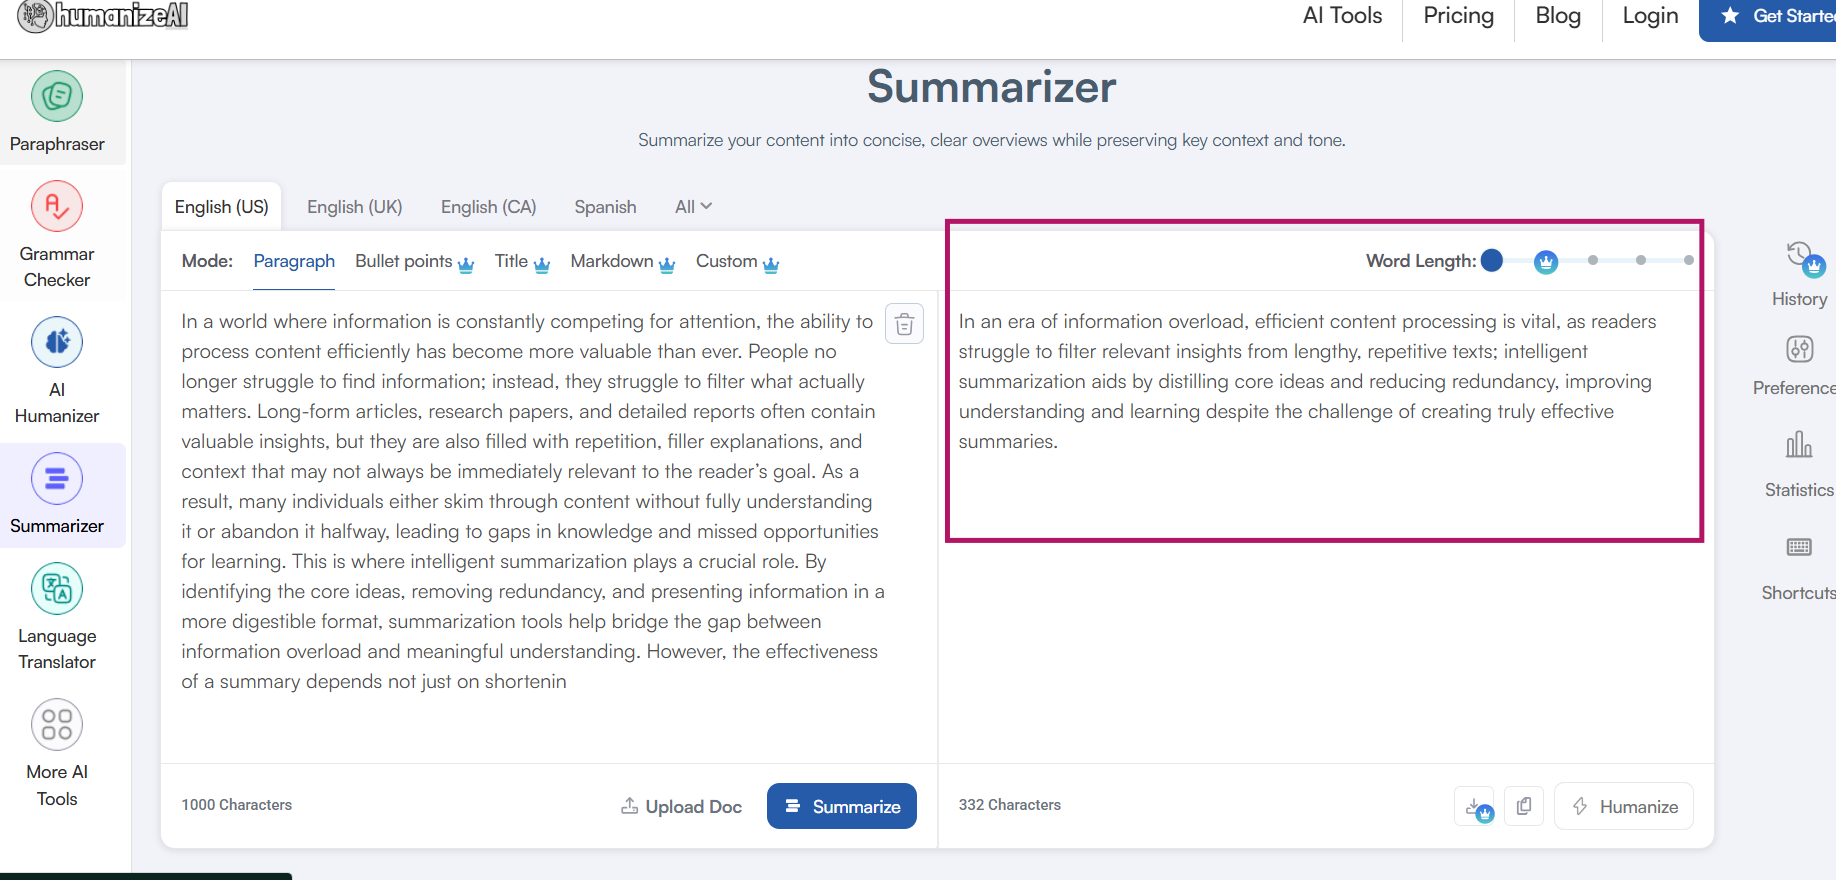Open More AI Tools icon

[57, 725]
